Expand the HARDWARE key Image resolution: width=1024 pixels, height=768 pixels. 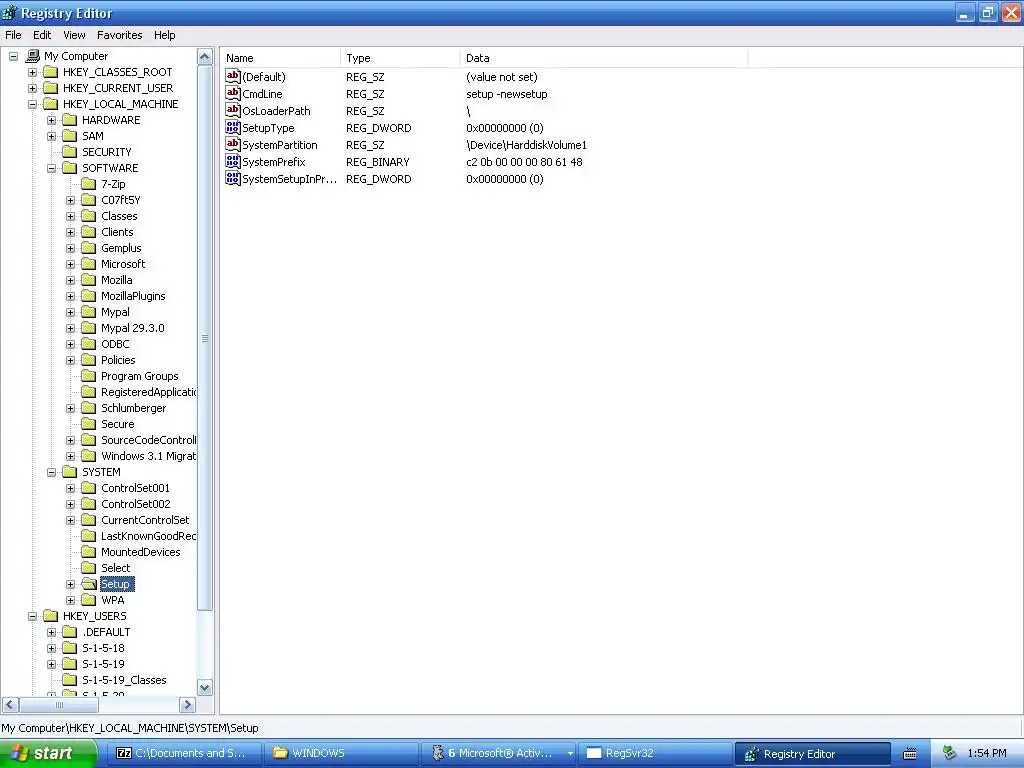52,120
